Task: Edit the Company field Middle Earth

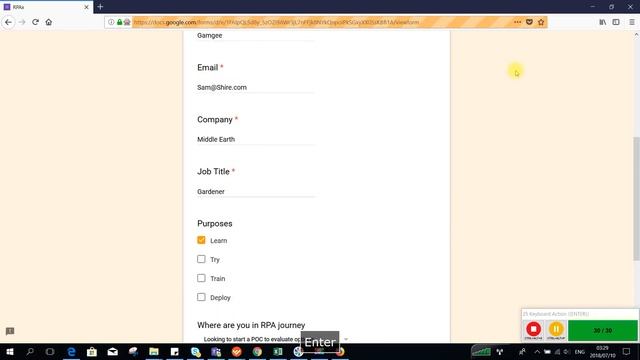Action: pos(256,139)
